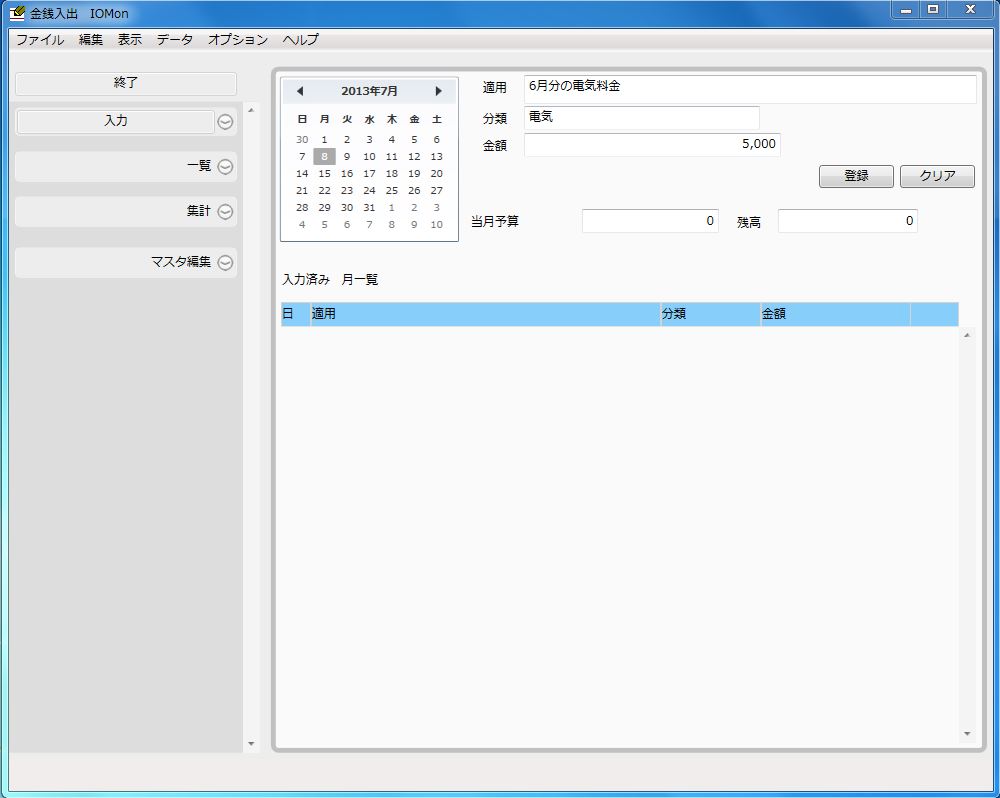
Task: Select June 30 in the calendar
Action: click(302, 140)
